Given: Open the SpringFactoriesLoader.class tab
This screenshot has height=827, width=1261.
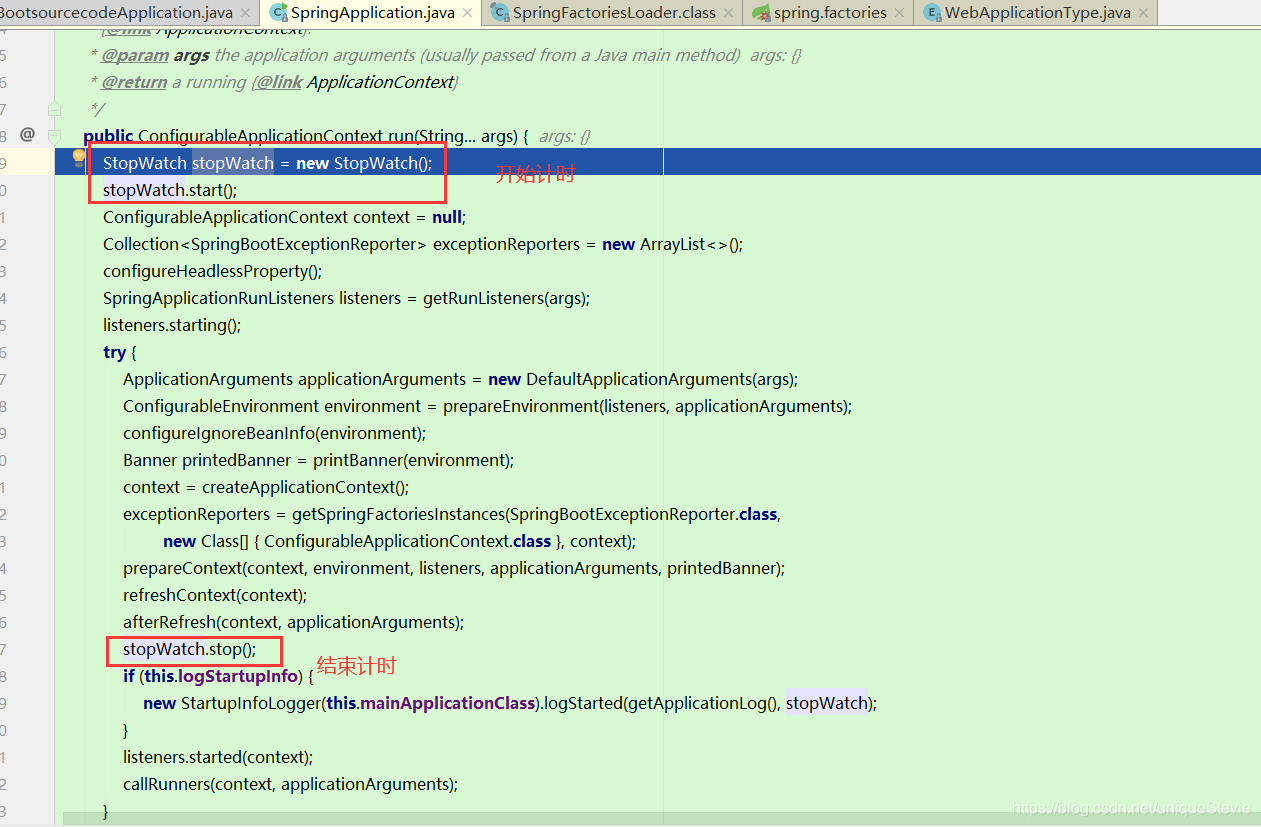Looking at the screenshot, I should click(614, 13).
